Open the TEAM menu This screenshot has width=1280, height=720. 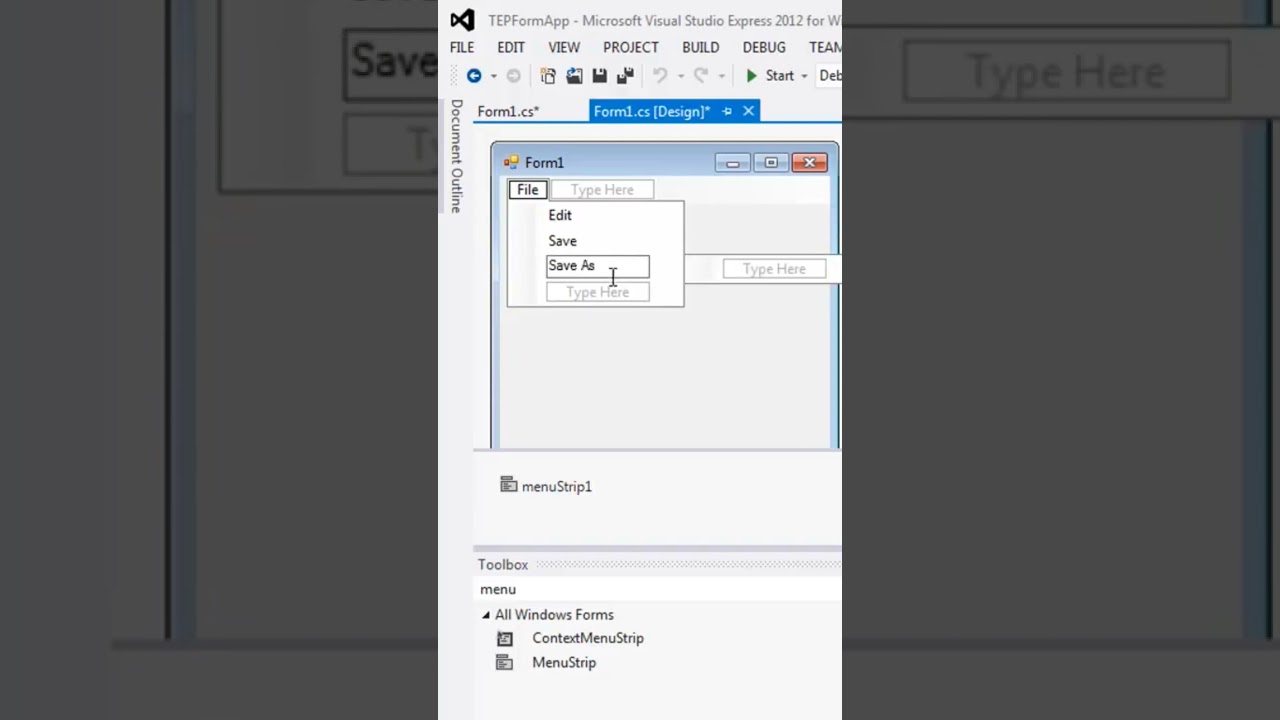tap(825, 47)
